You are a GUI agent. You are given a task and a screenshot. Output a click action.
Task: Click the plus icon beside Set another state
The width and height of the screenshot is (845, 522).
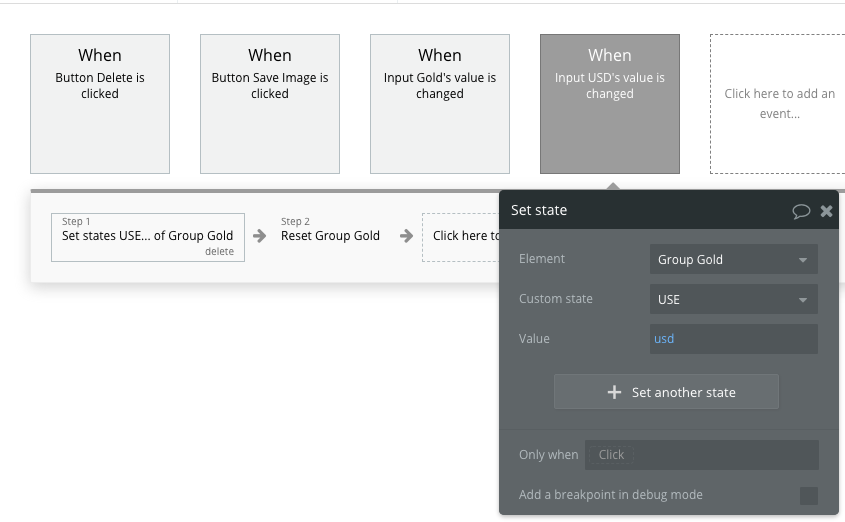(614, 393)
